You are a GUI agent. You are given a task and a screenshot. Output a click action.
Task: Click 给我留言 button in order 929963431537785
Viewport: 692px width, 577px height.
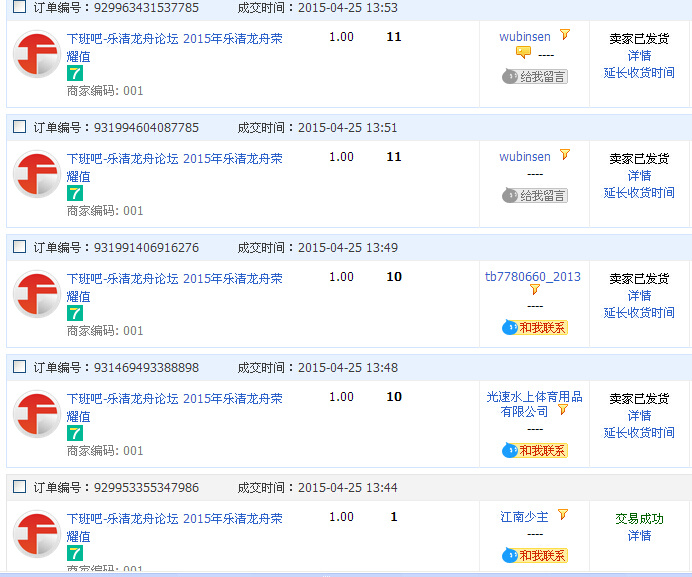pos(535,77)
